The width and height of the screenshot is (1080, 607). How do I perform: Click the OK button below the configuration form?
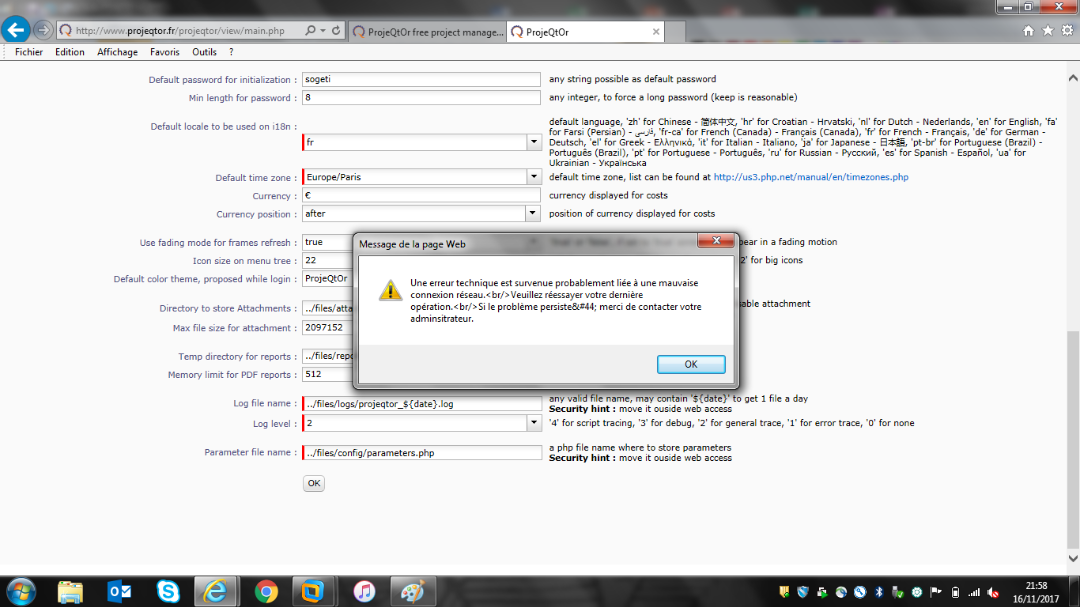pyautogui.click(x=313, y=483)
